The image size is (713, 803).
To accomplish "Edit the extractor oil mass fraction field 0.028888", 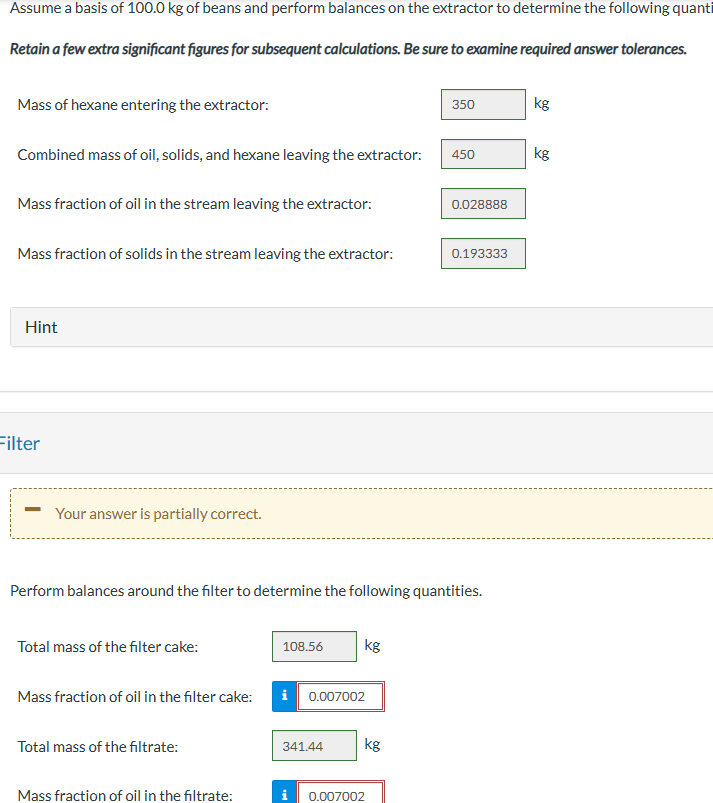I will [483, 204].
